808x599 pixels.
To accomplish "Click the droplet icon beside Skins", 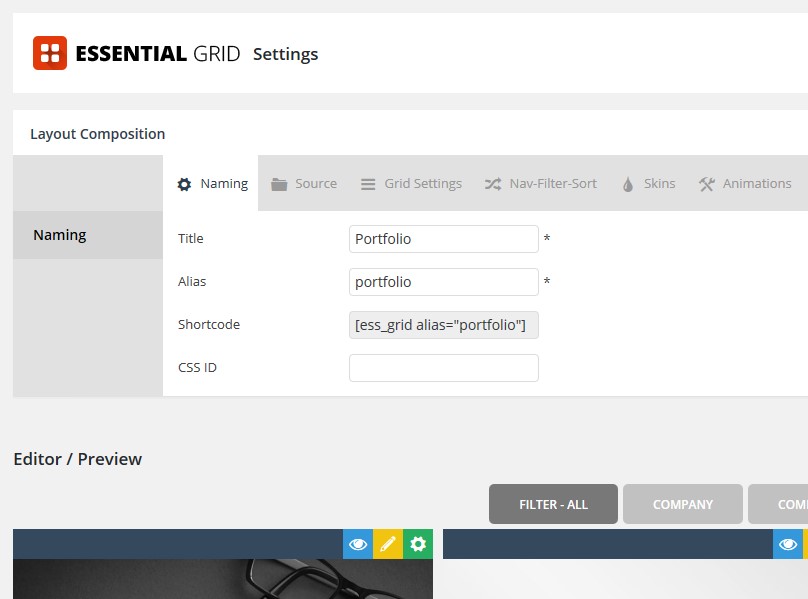I will click(x=628, y=184).
